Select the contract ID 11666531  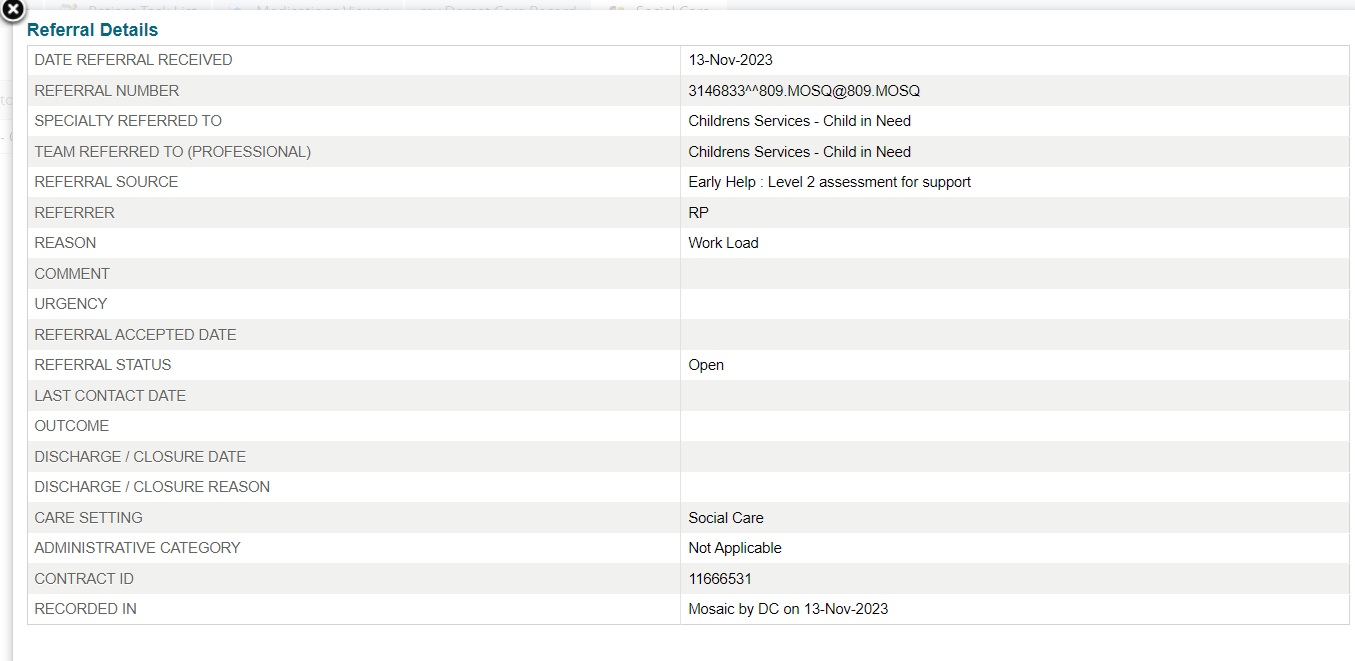(x=720, y=579)
